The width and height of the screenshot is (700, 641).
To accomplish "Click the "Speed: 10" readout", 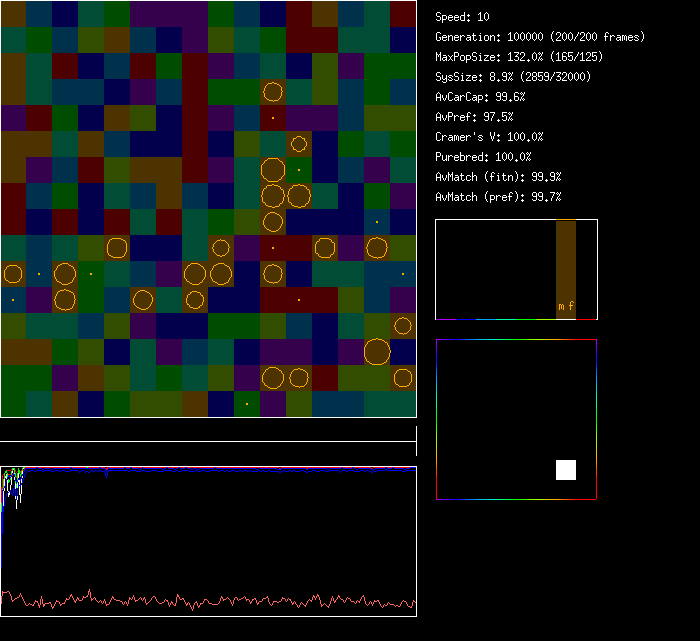I will [x=462, y=17].
